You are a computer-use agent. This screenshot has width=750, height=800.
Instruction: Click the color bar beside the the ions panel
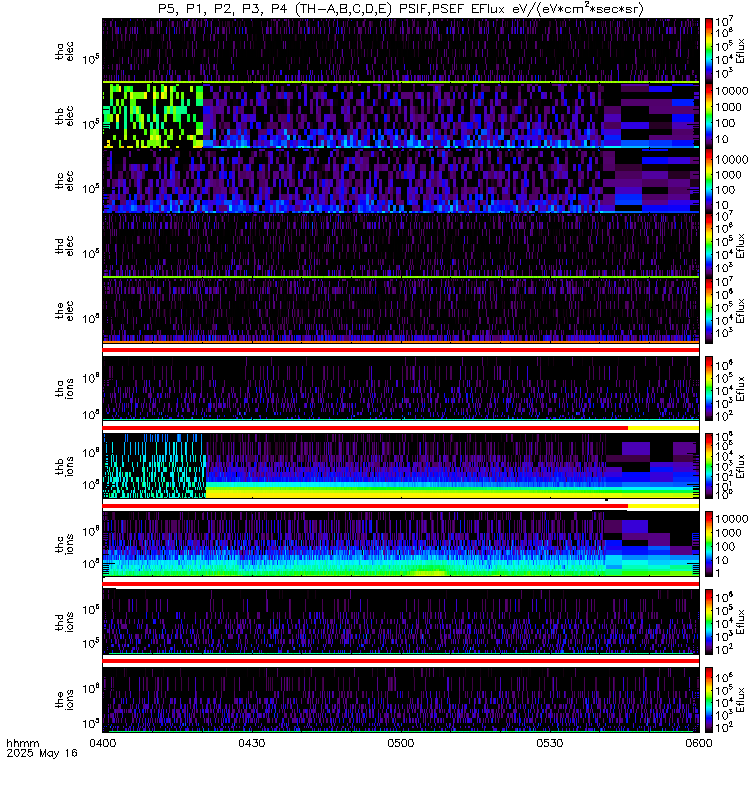(709, 699)
